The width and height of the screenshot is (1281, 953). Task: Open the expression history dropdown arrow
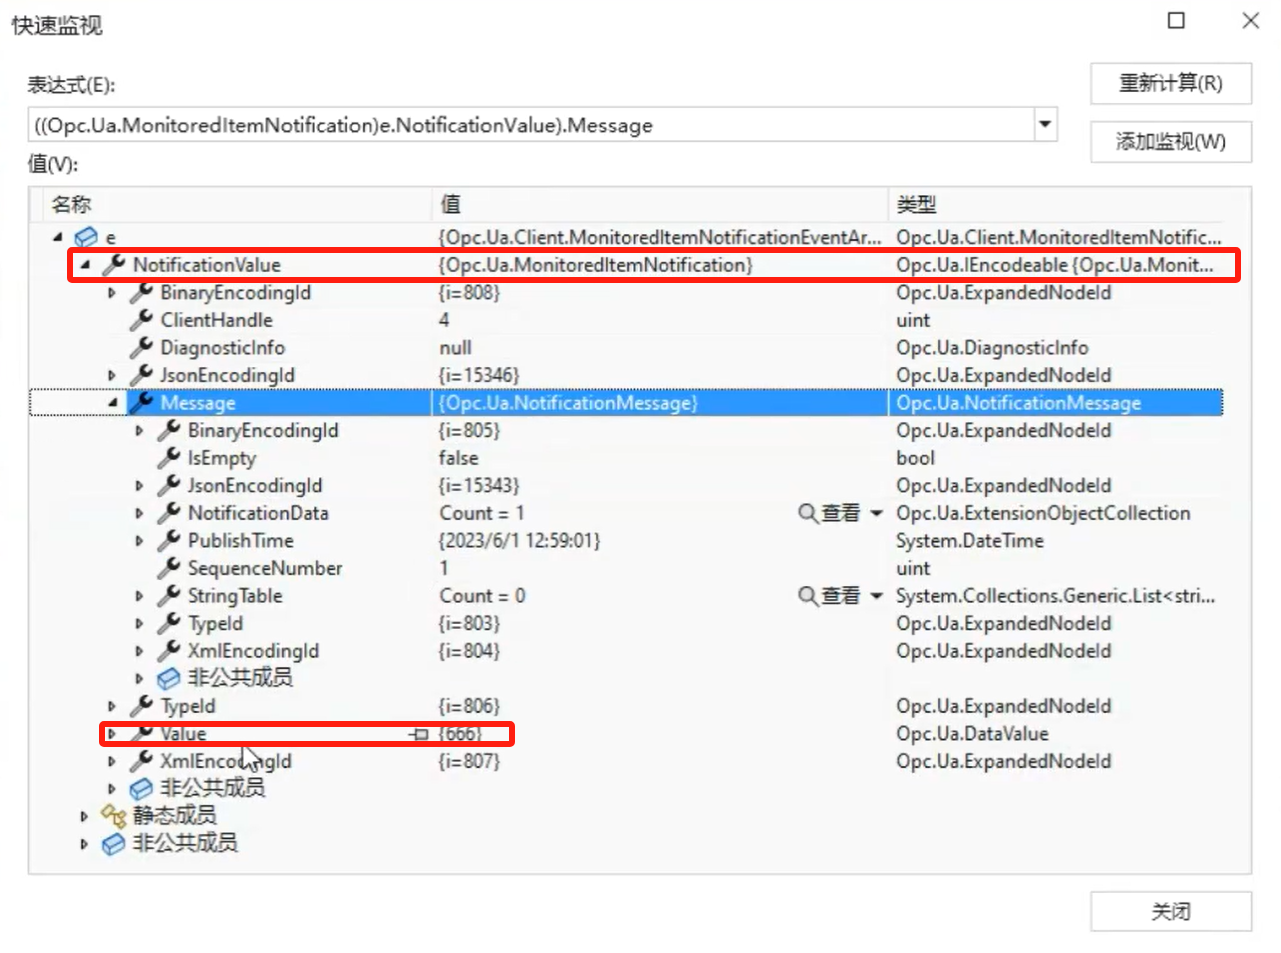[1045, 125]
